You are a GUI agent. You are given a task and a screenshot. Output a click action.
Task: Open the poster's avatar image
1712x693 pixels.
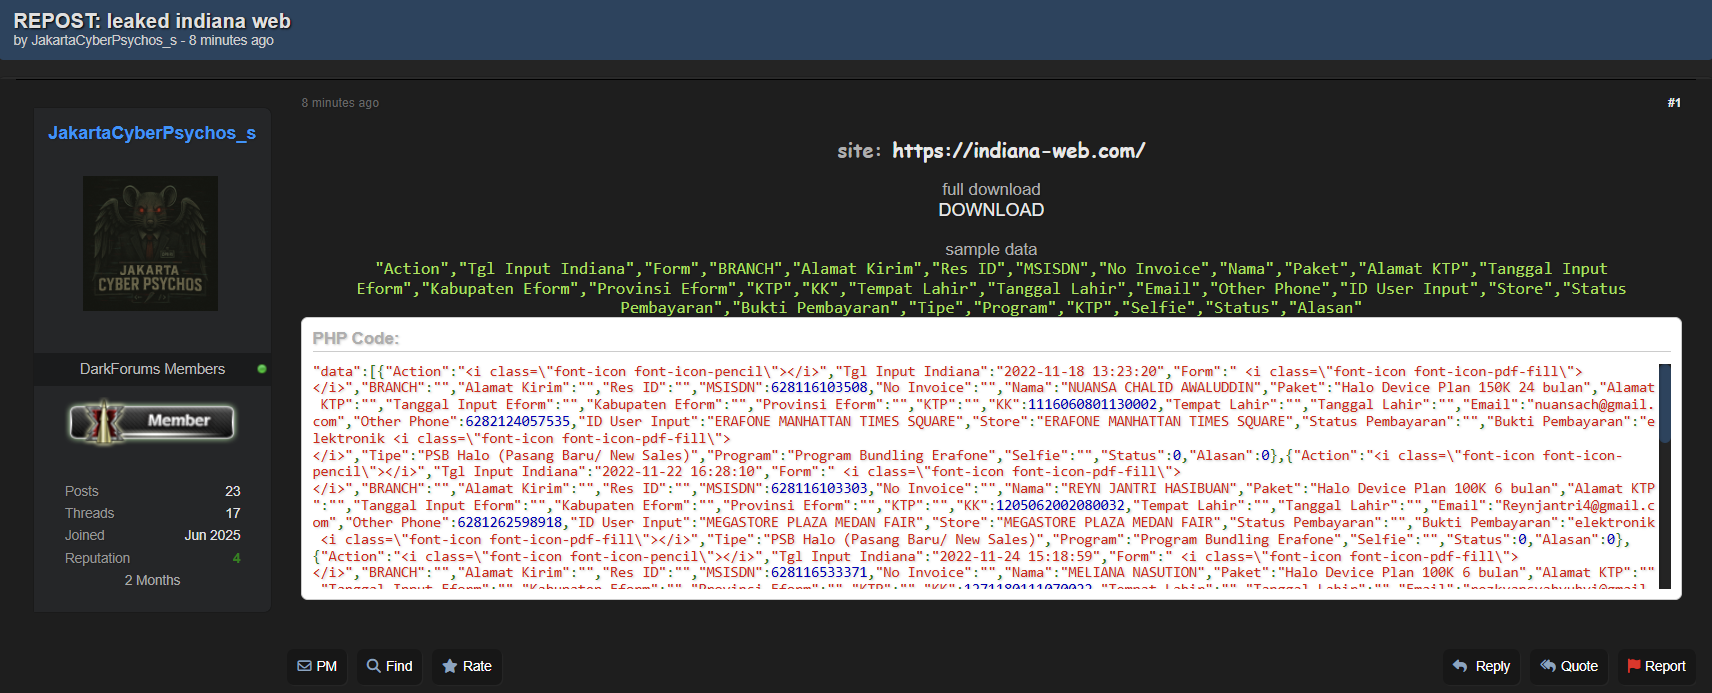tap(150, 243)
